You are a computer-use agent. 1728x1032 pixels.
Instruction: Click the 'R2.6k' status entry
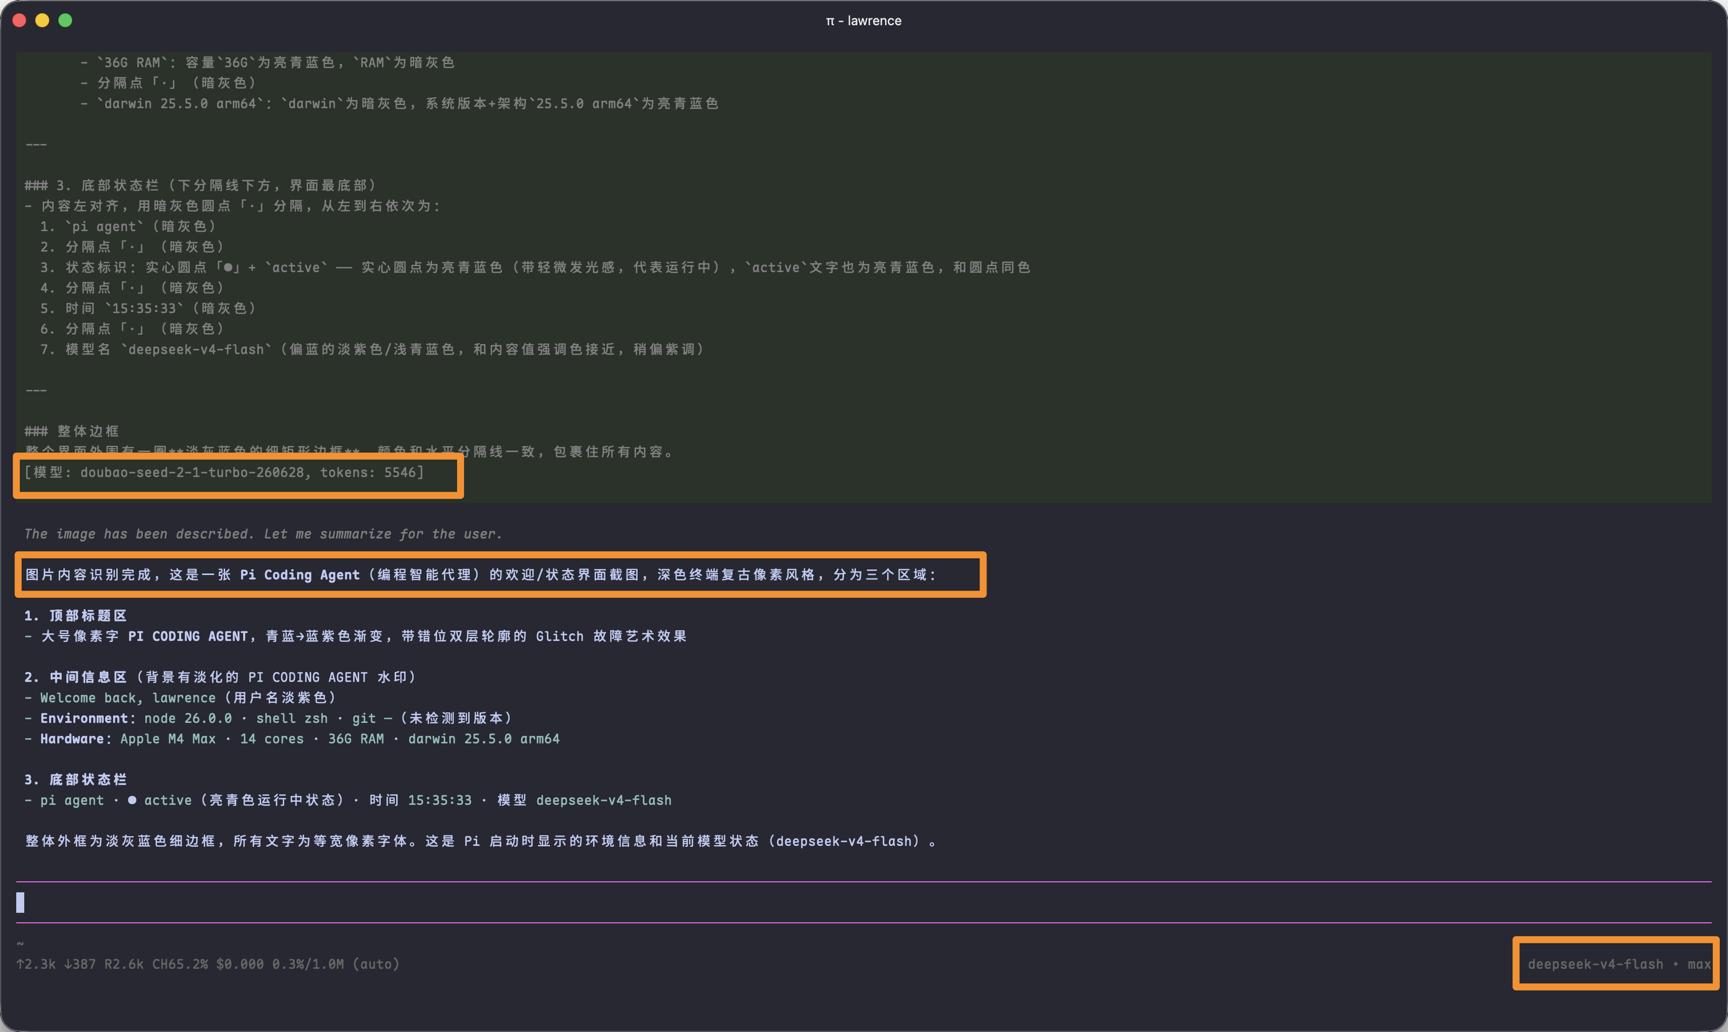coord(124,964)
